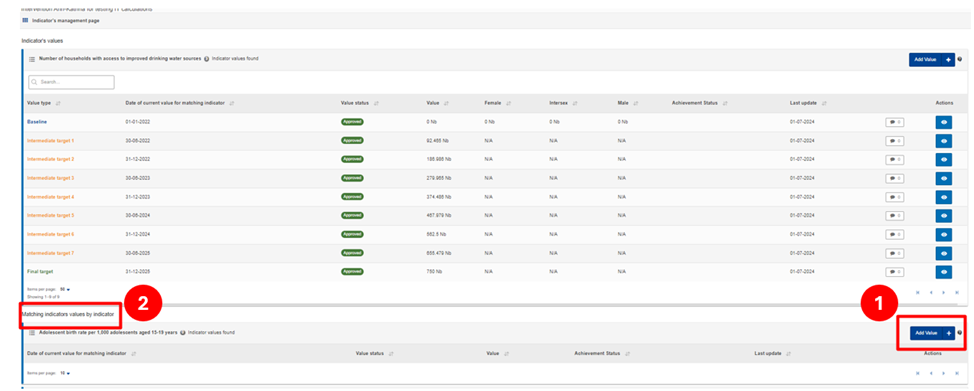Click the Approved badge in the Baseline row
This screenshot has height=391, width=974.
(352, 122)
